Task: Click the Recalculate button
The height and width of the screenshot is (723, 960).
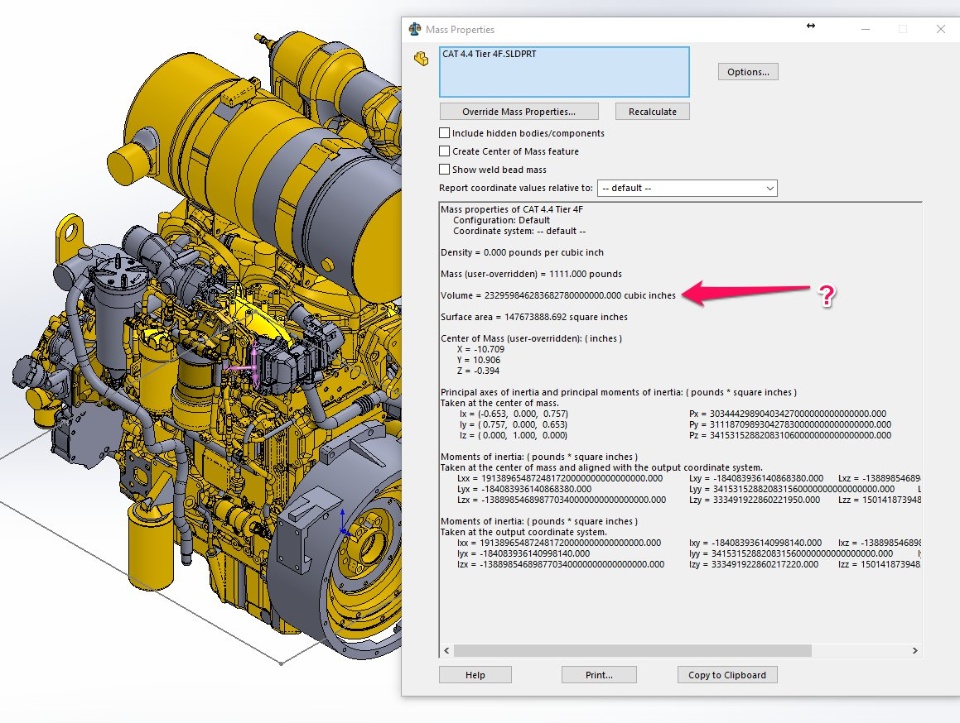Action: coord(652,111)
